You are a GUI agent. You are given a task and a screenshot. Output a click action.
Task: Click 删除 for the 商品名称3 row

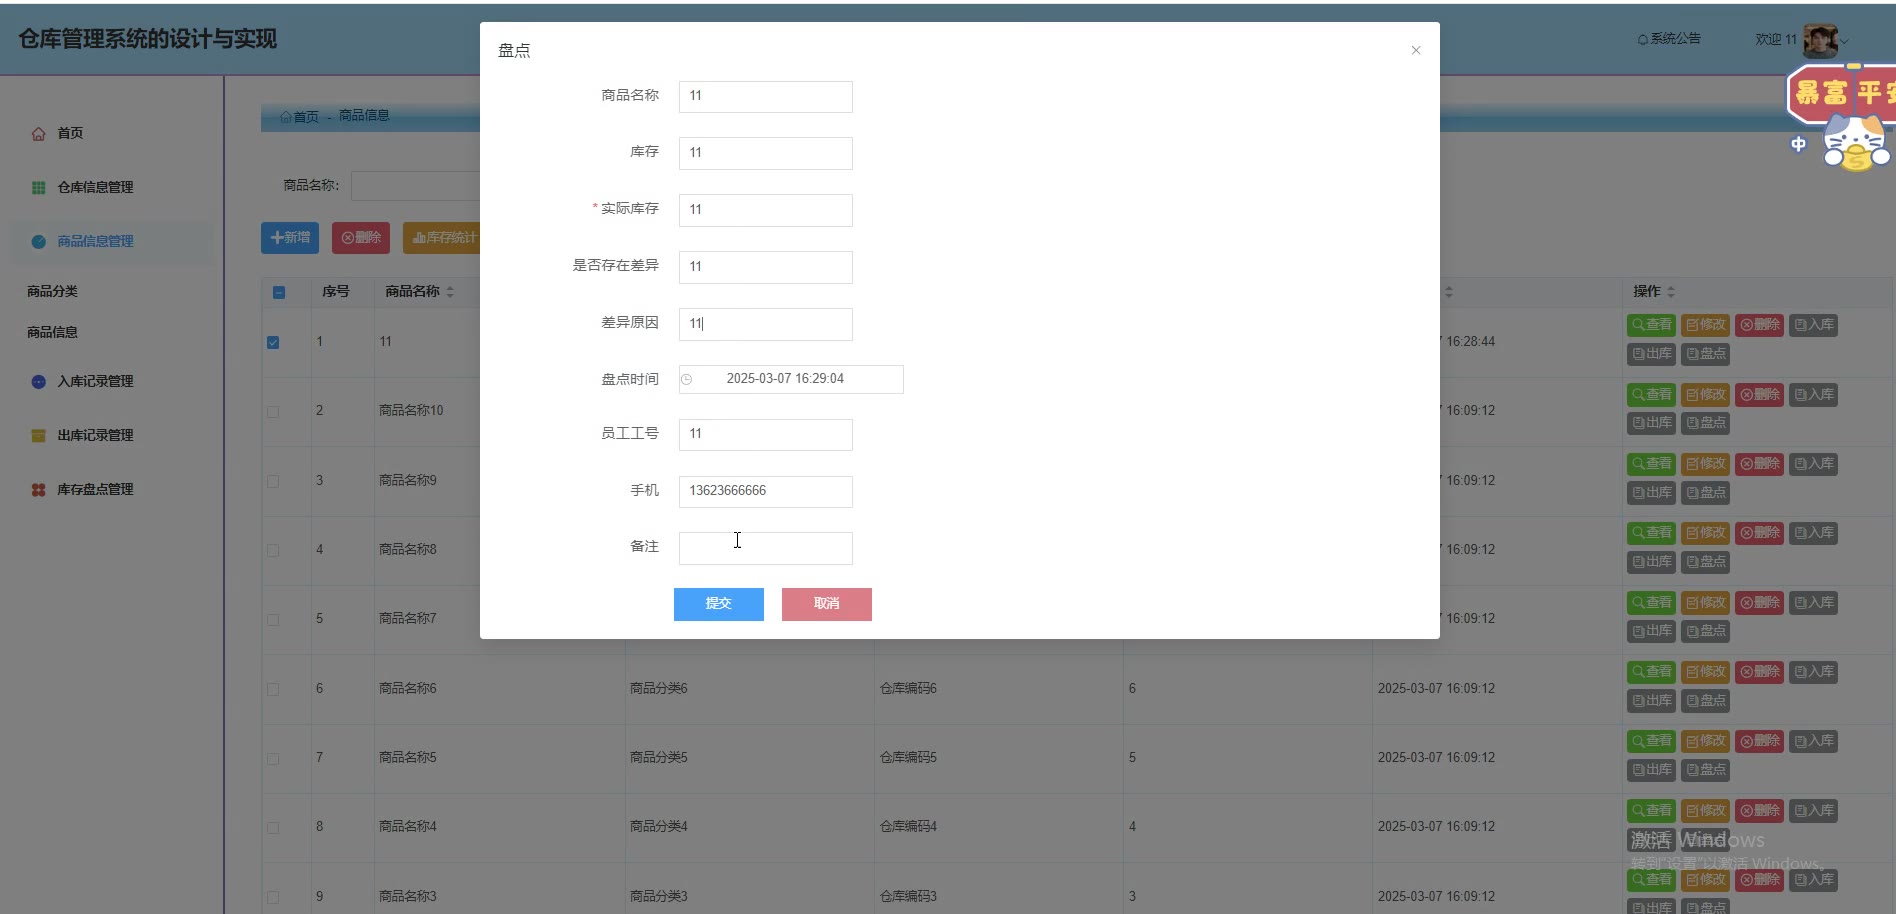1760,880
